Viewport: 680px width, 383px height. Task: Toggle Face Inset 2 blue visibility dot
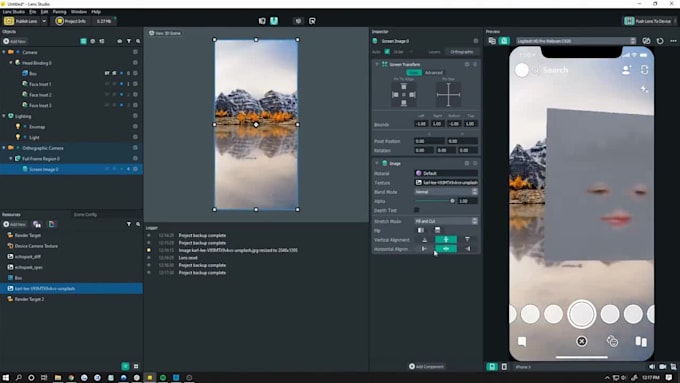121,95
